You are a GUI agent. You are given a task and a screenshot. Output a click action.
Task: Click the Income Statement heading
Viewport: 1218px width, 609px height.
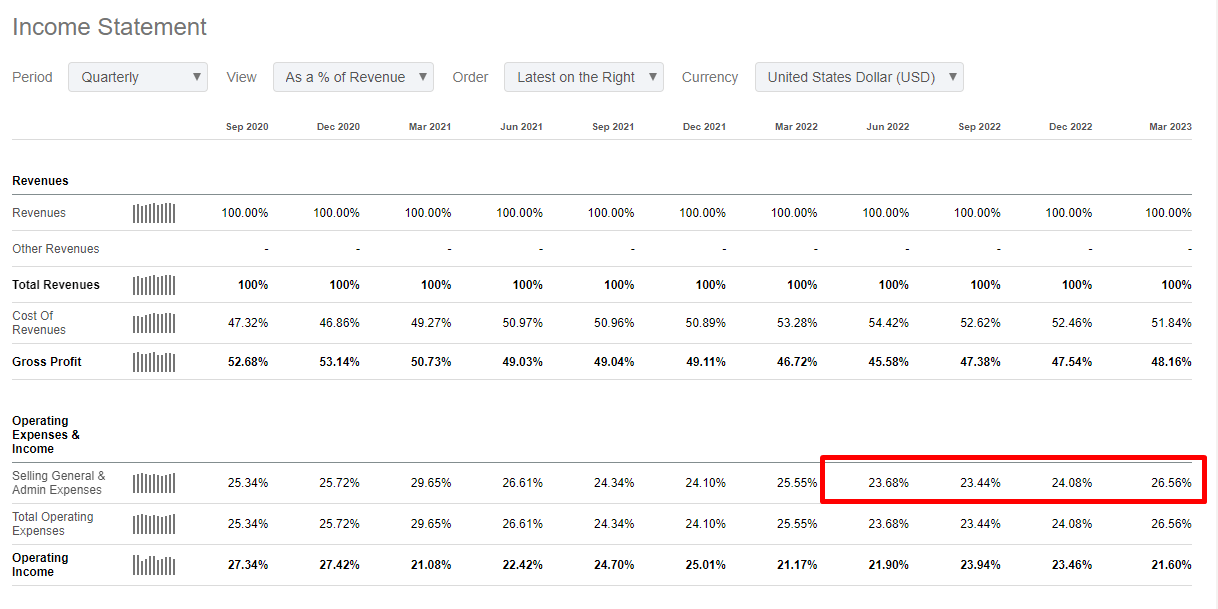110,27
